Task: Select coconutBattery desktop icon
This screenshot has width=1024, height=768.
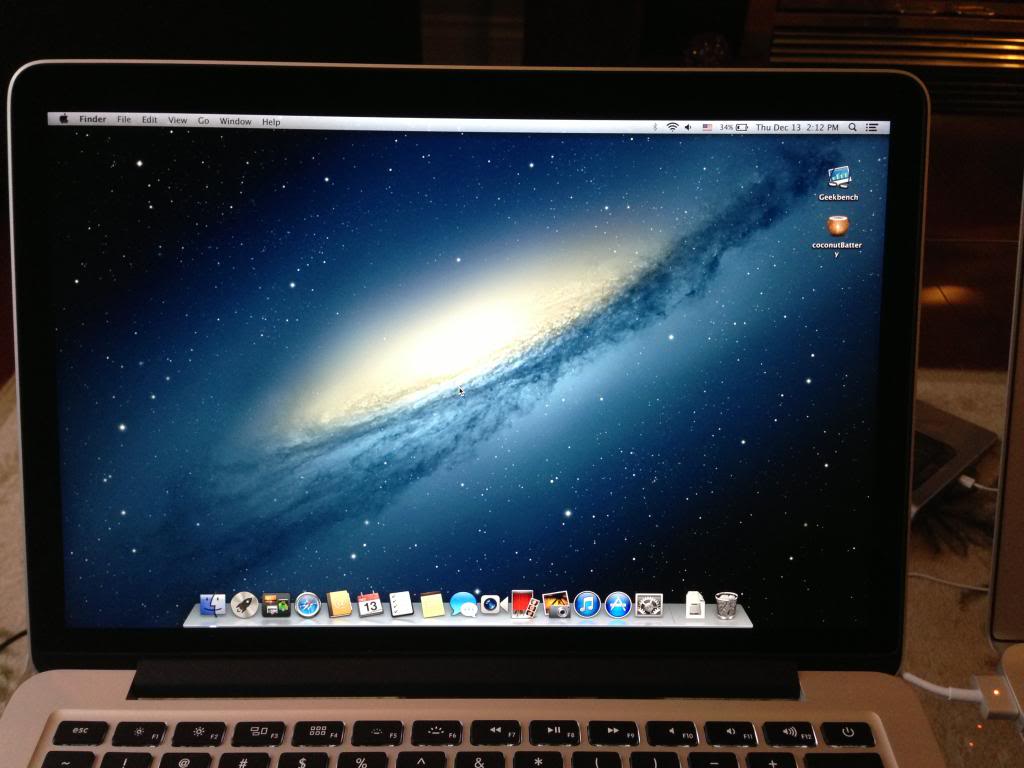Action: (837, 235)
